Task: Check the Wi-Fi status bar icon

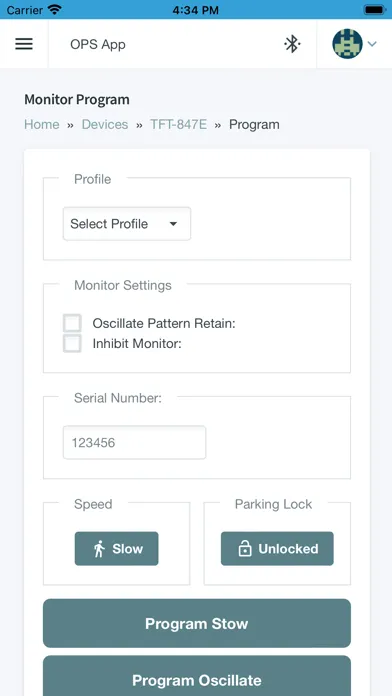Action: tap(55, 9)
